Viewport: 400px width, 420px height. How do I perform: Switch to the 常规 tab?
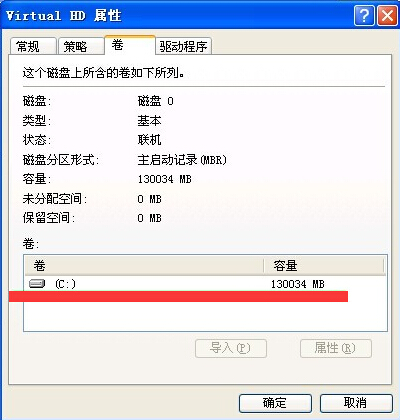(33, 46)
